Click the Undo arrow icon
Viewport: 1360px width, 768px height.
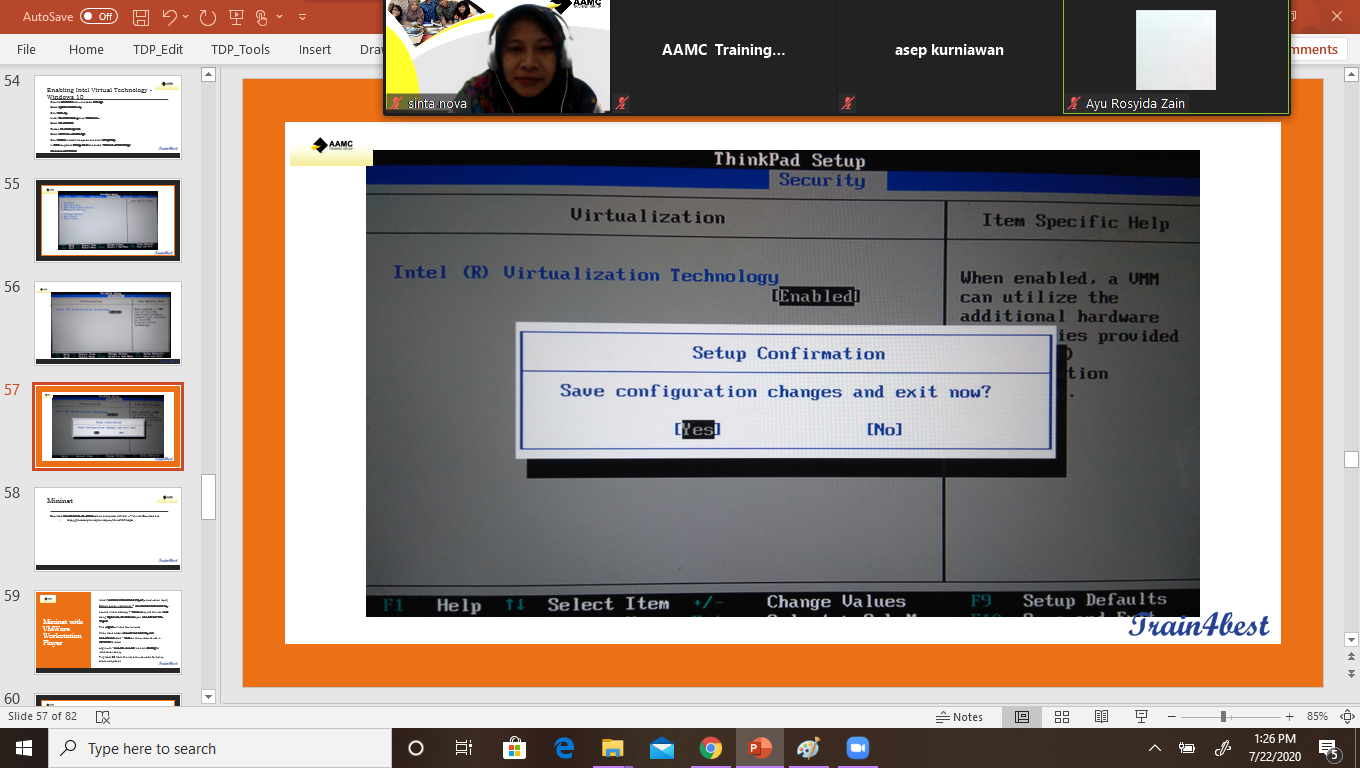(x=170, y=17)
